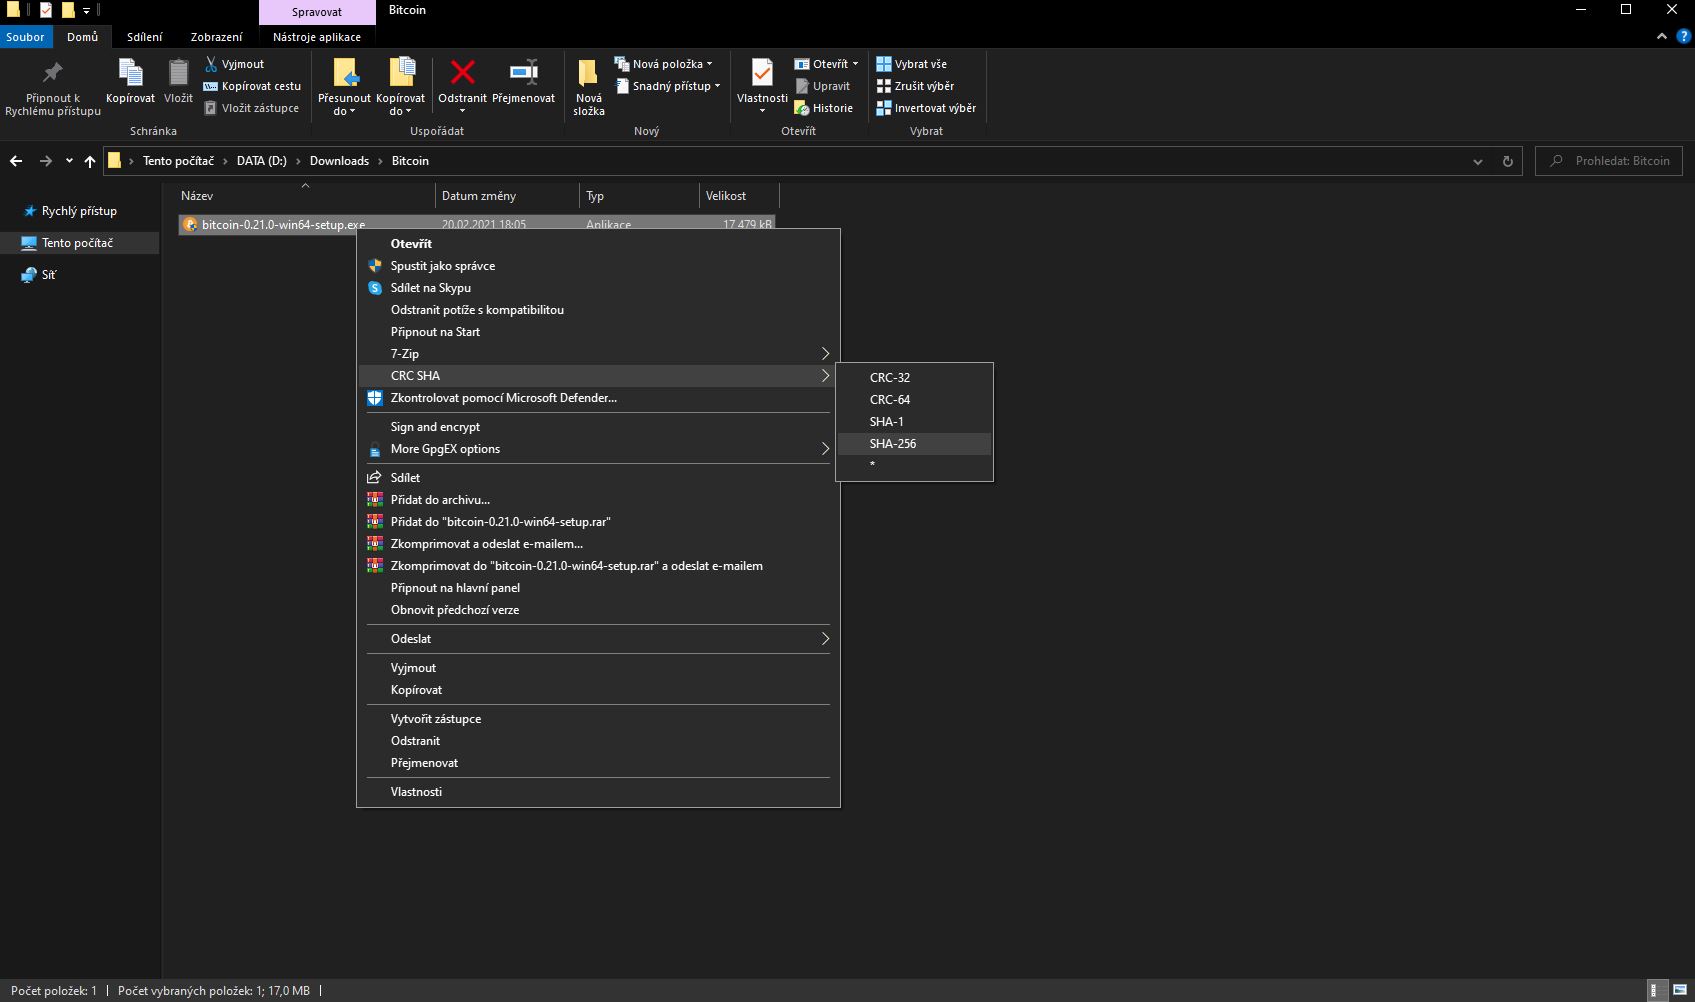Viewport: 1695px width, 1002px height.
Task: Click the Nová složka folder icon
Action: coord(588,73)
